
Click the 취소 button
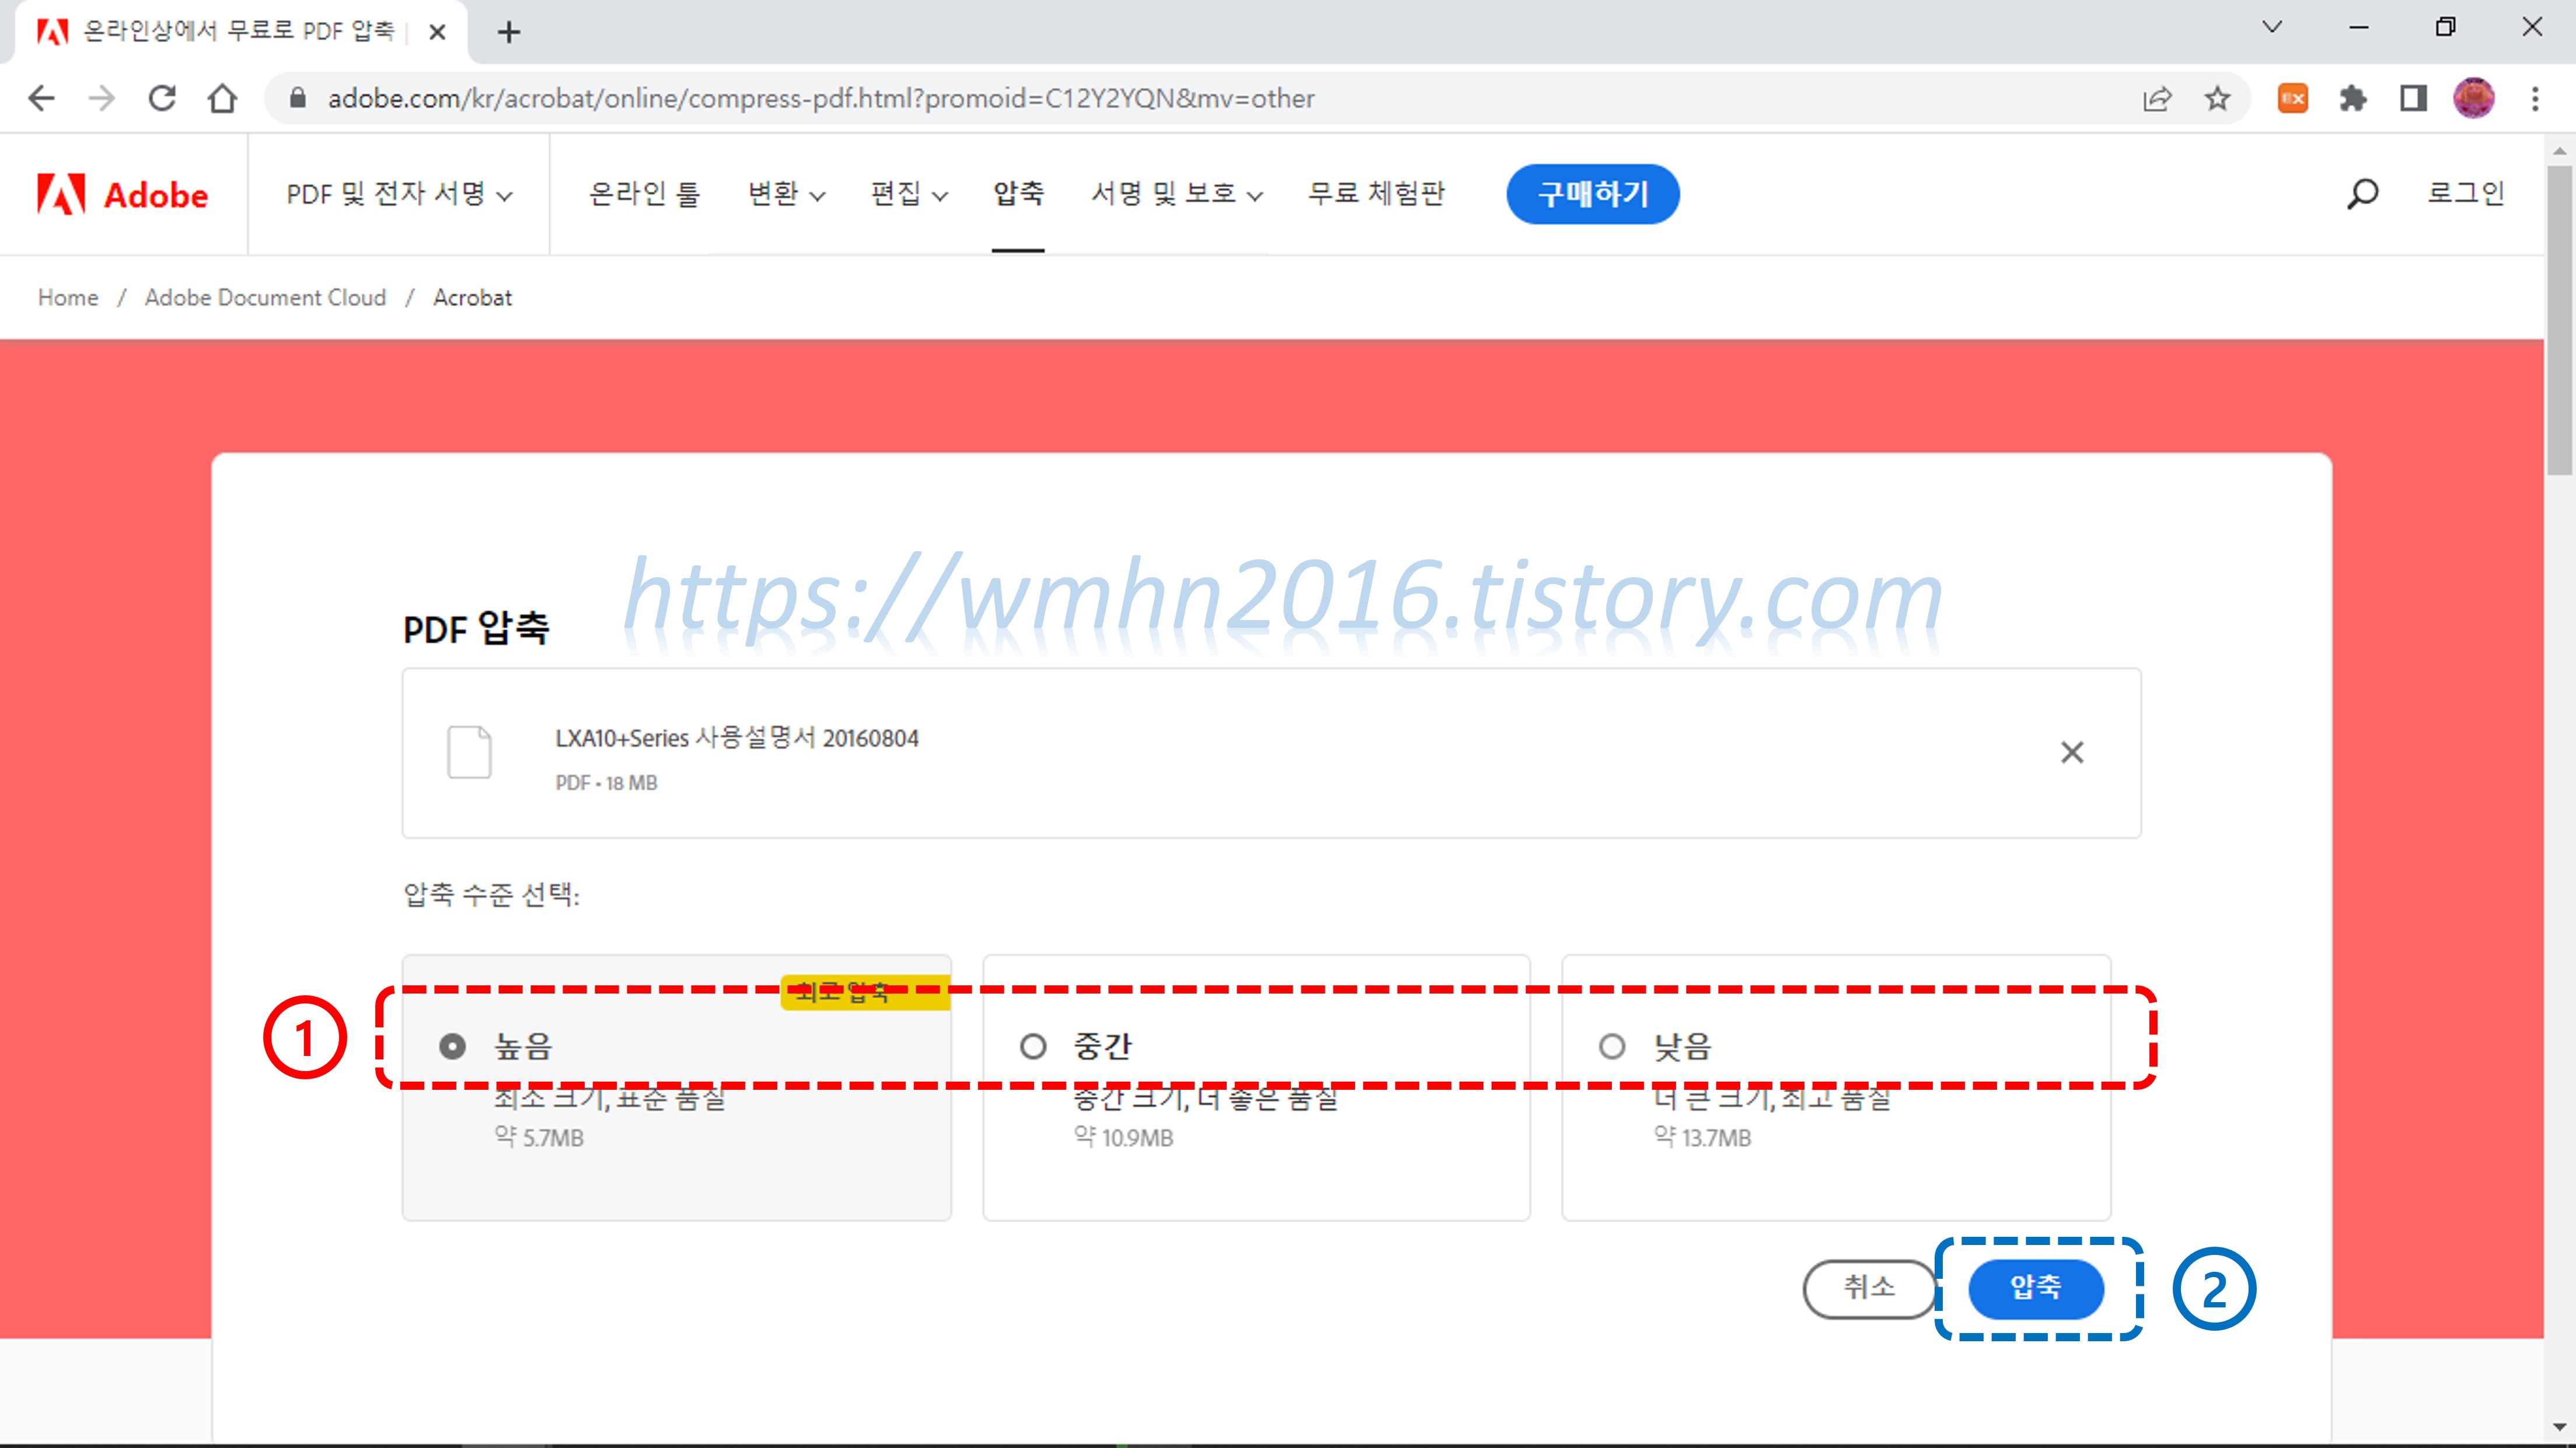(1869, 1288)
